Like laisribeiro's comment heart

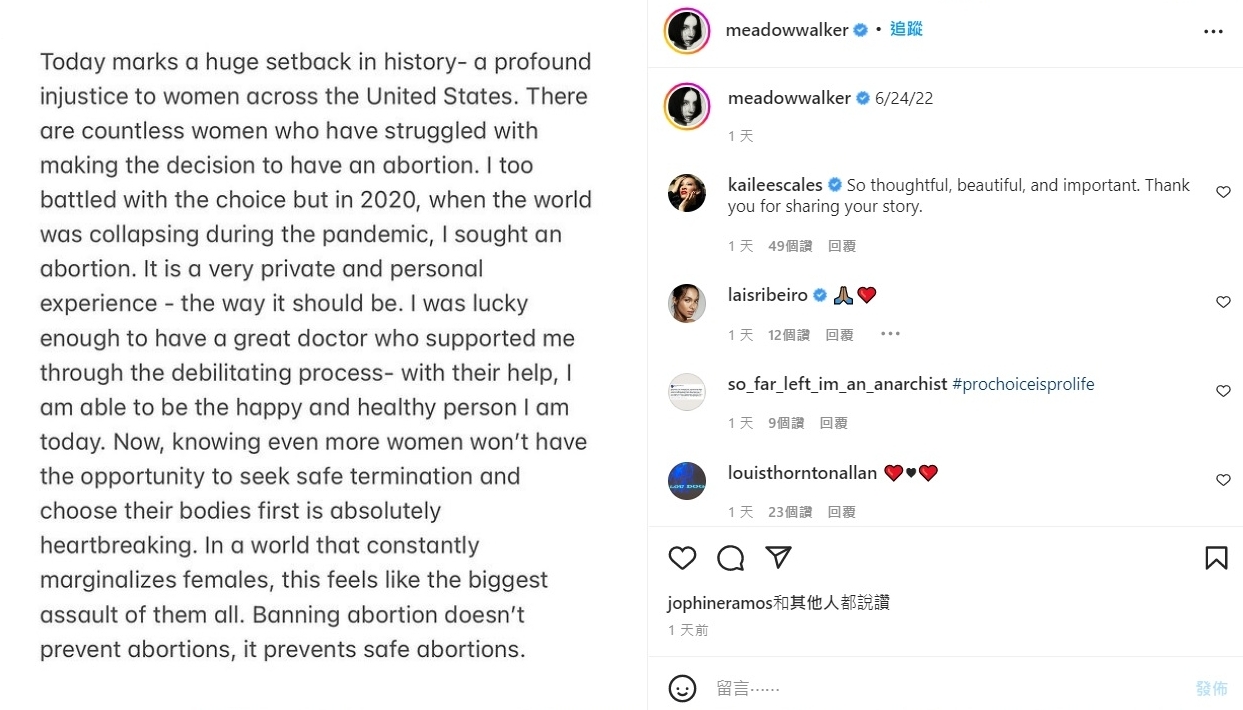pyautogui.click(x=1223, y=302)
